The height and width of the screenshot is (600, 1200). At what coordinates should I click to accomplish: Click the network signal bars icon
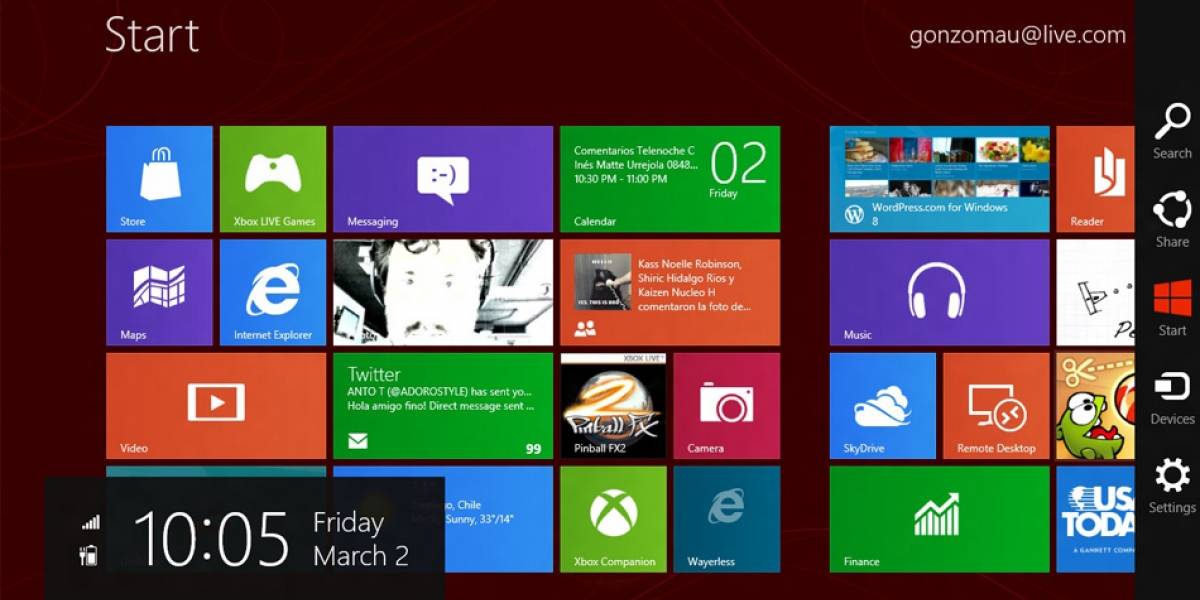click(x=91, y=522)
